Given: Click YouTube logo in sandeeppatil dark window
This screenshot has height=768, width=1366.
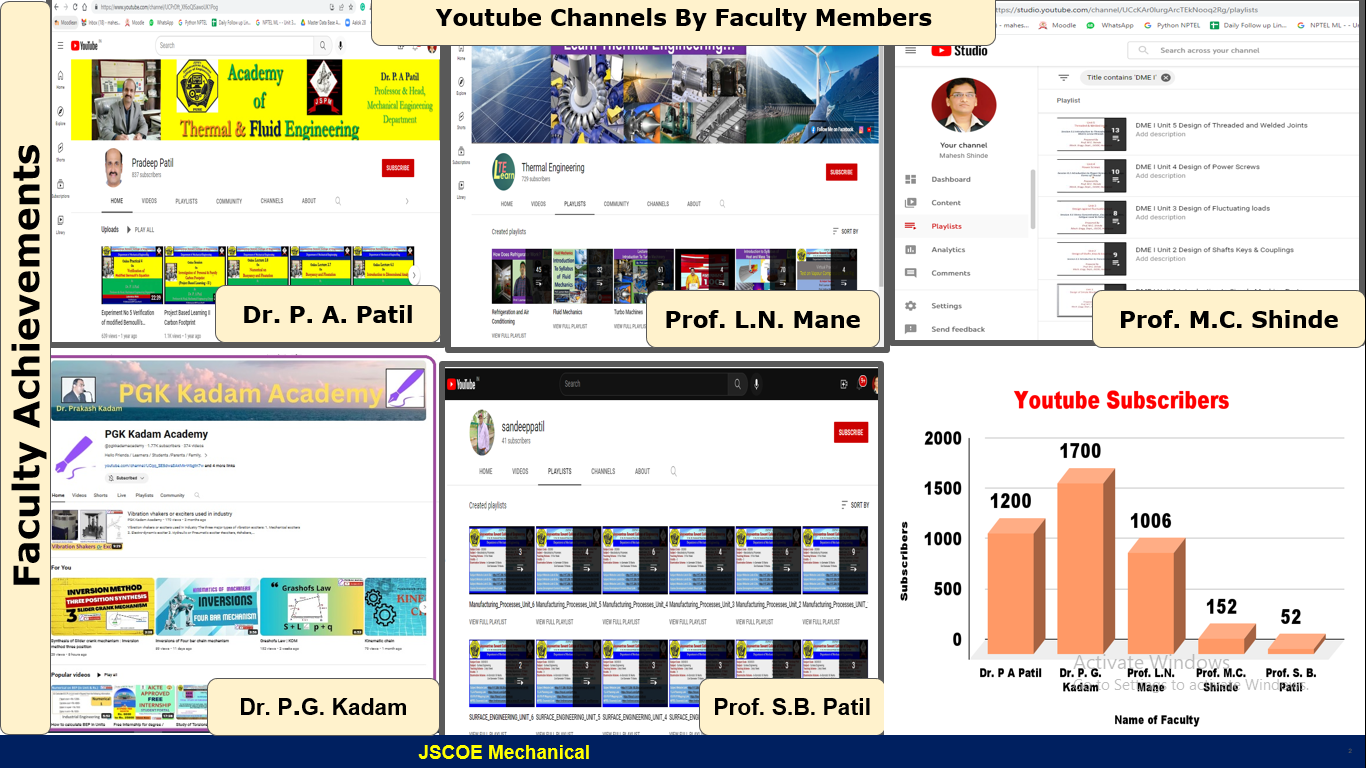Looking at the screenshot, I should [461, 384].
